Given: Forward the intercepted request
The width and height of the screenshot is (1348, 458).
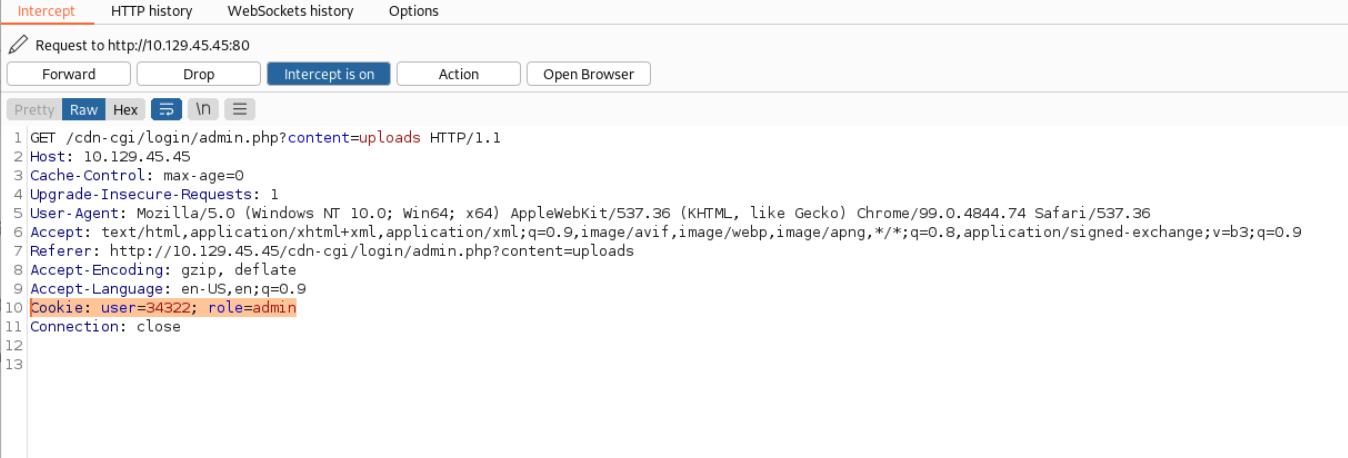Looking at the screenshot, I should [69, 74].
